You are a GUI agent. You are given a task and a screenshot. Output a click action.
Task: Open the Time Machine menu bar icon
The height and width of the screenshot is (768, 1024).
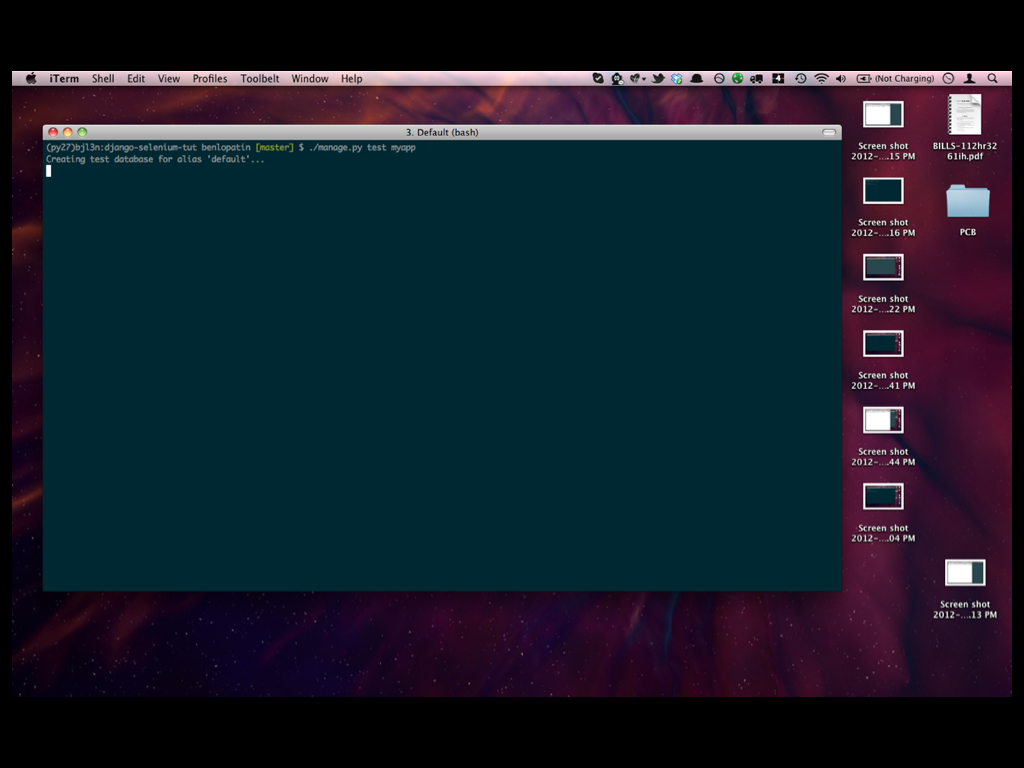click(x=801, y=78)
